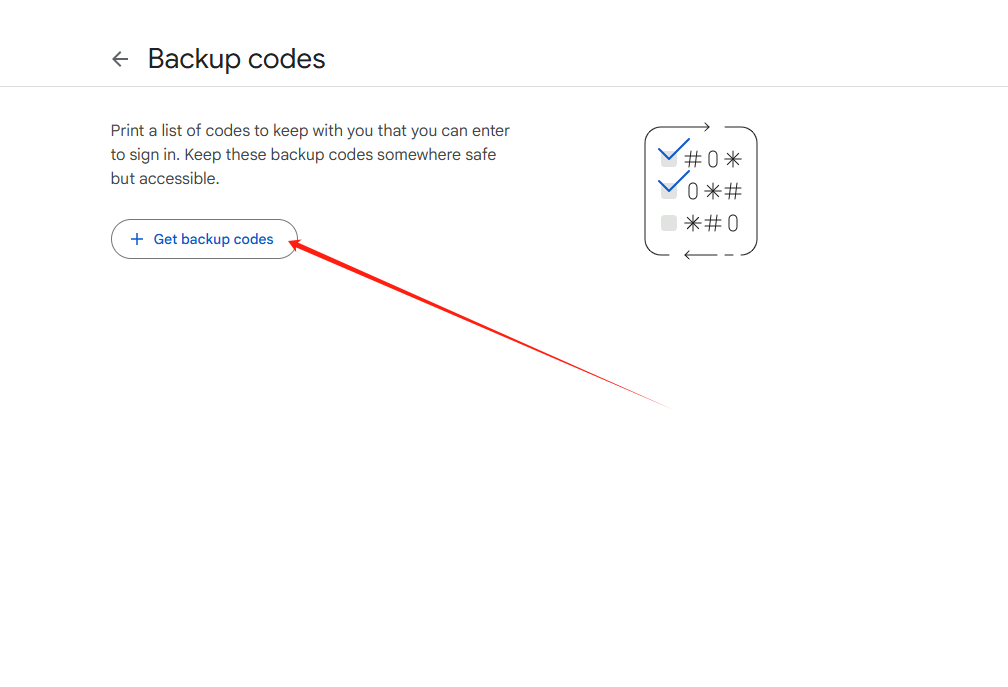The height and width of the screenshot is (687, 1008).
Task: Select the asterisk ending the top code row
Action: click(733, 159)
